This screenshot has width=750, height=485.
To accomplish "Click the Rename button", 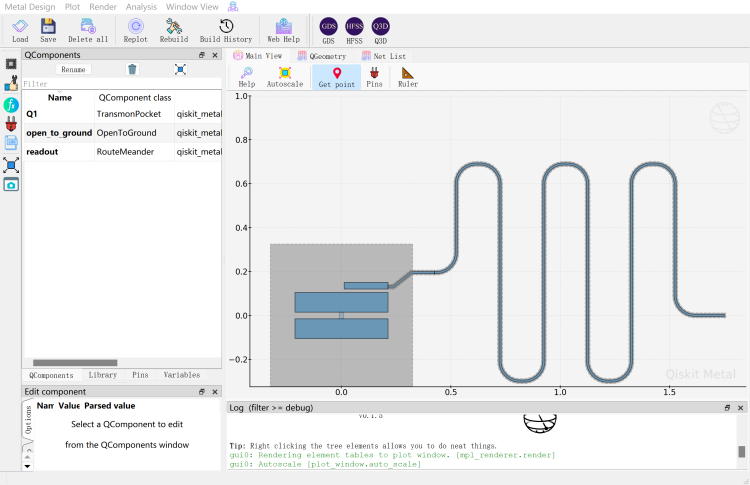I will pyautogui.click(x=73, y=70).
